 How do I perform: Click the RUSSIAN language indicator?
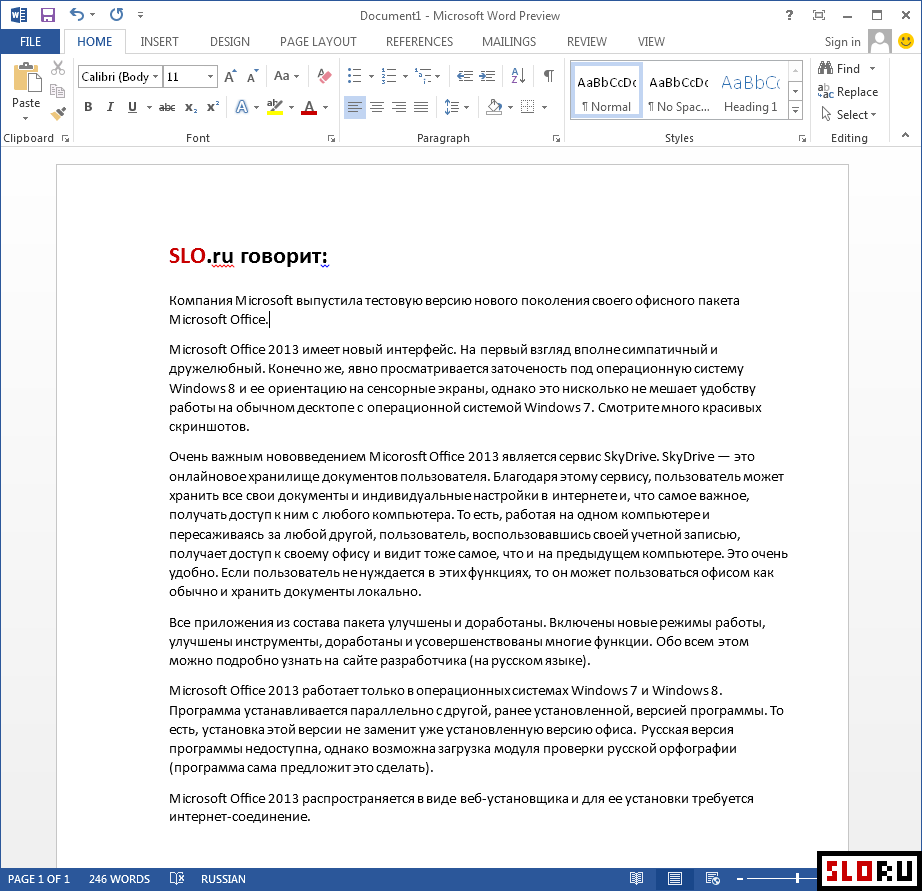coord(223,879)
